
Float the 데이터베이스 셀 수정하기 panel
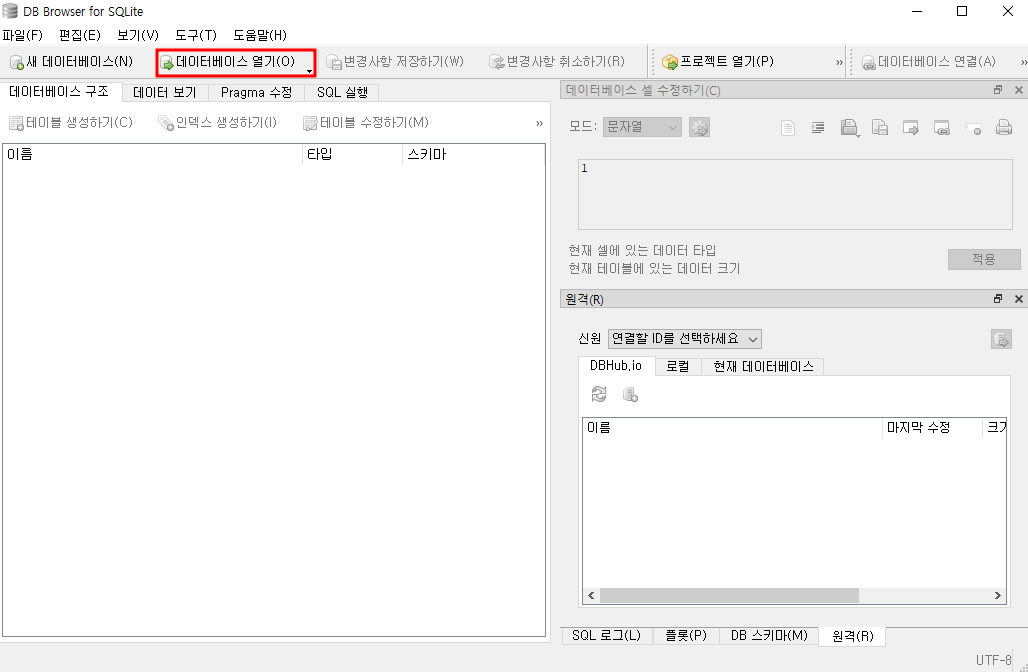point(998,90)
